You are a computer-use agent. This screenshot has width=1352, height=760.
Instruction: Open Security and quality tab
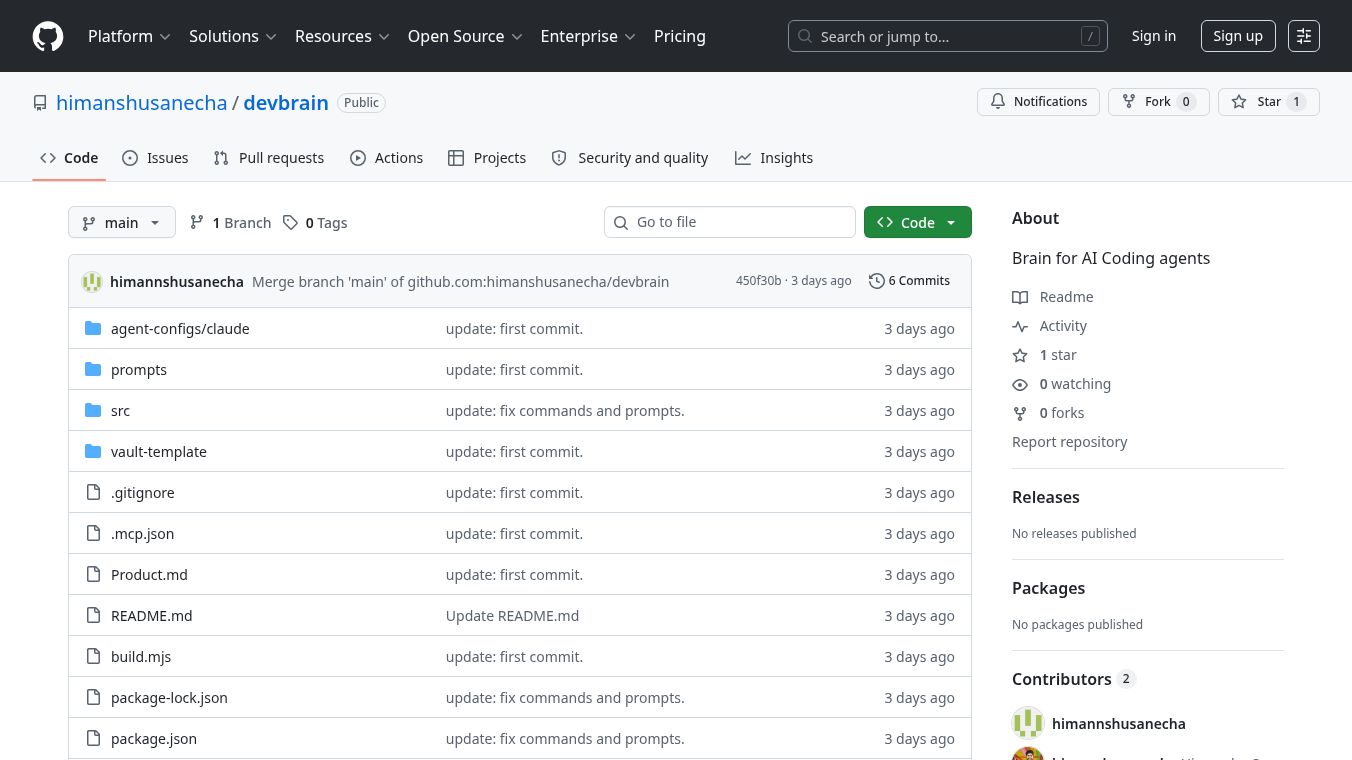coord(630,158)
